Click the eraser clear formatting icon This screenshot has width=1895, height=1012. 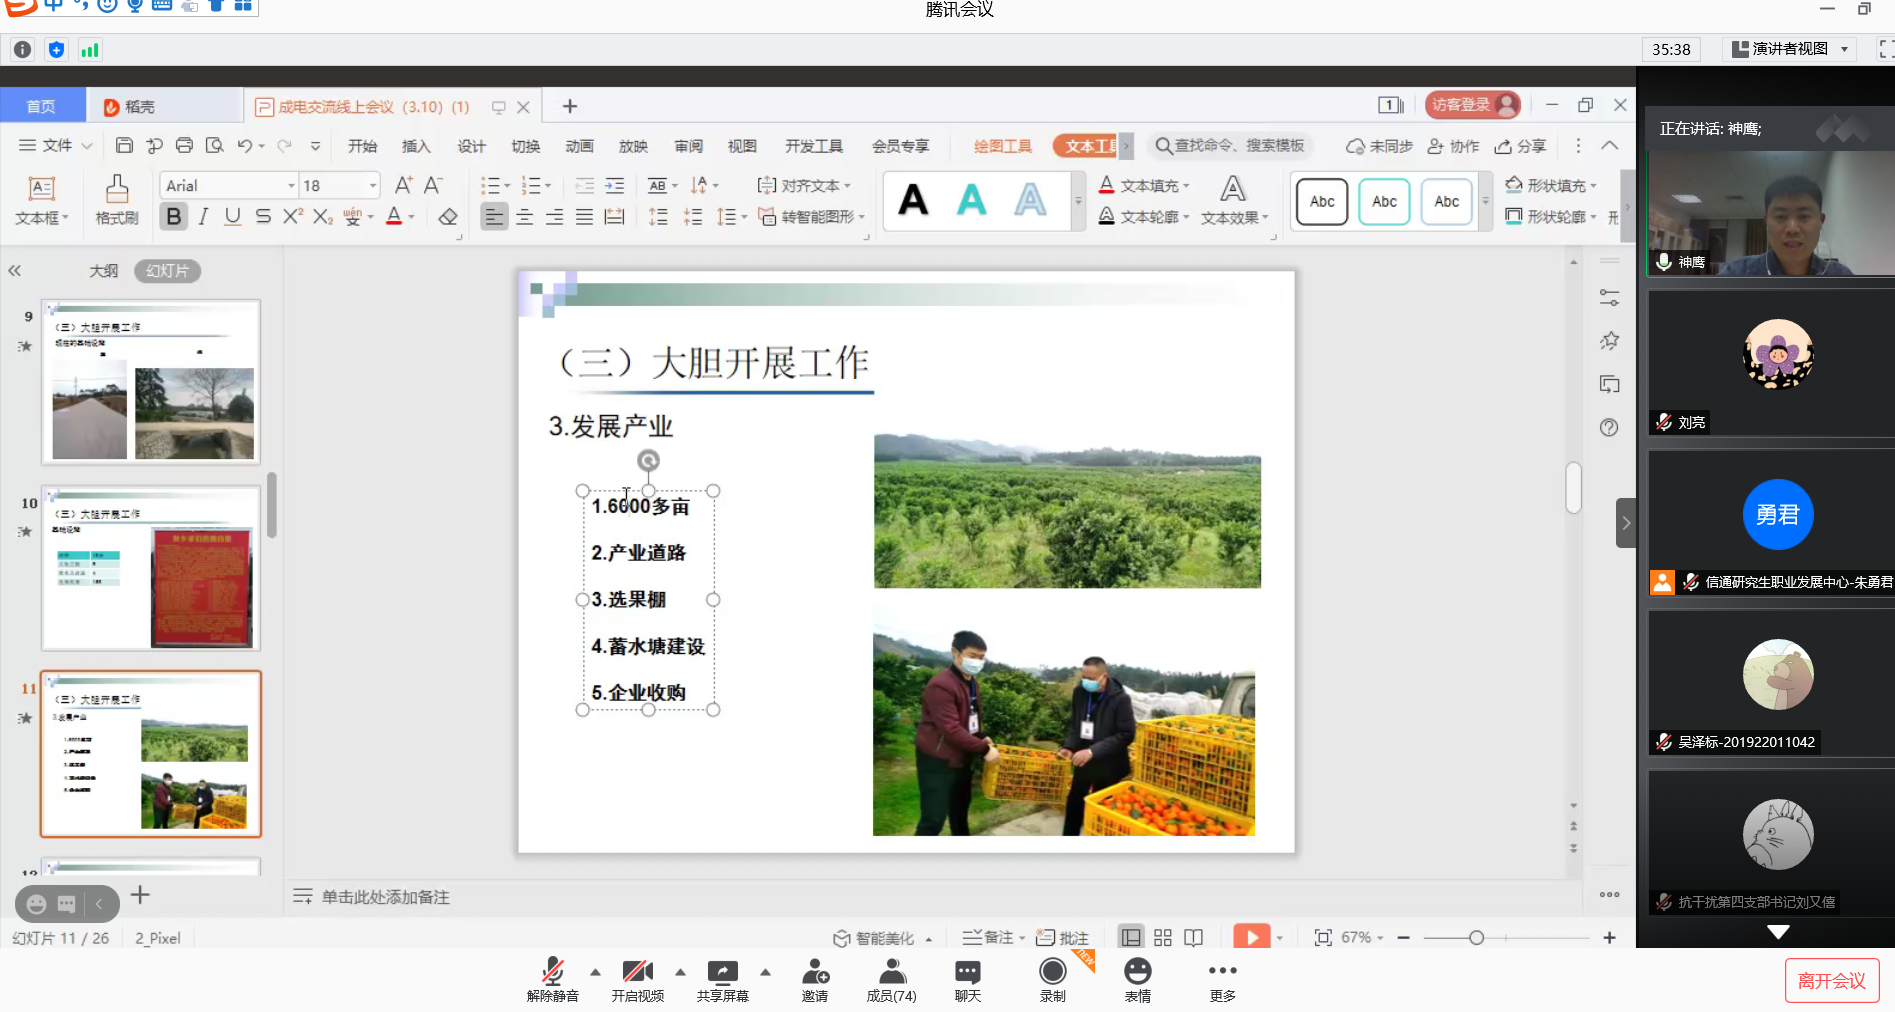[x=448, y=217]
